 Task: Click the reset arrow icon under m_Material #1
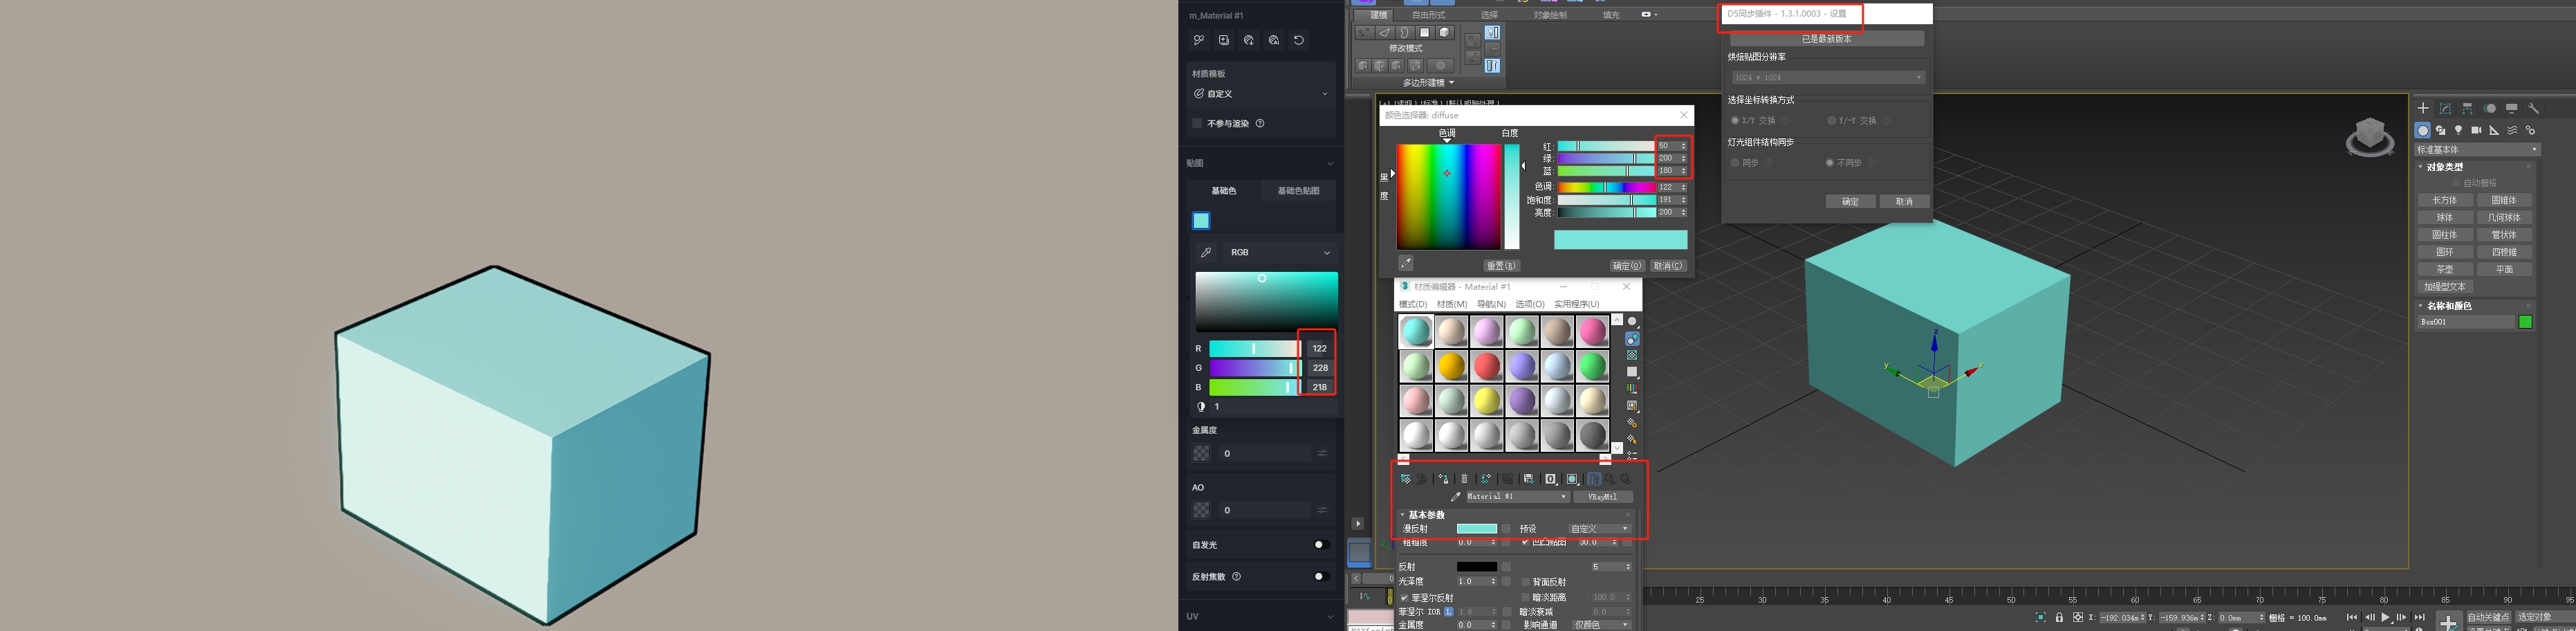pyautogui.click(x=1299, y=40)
